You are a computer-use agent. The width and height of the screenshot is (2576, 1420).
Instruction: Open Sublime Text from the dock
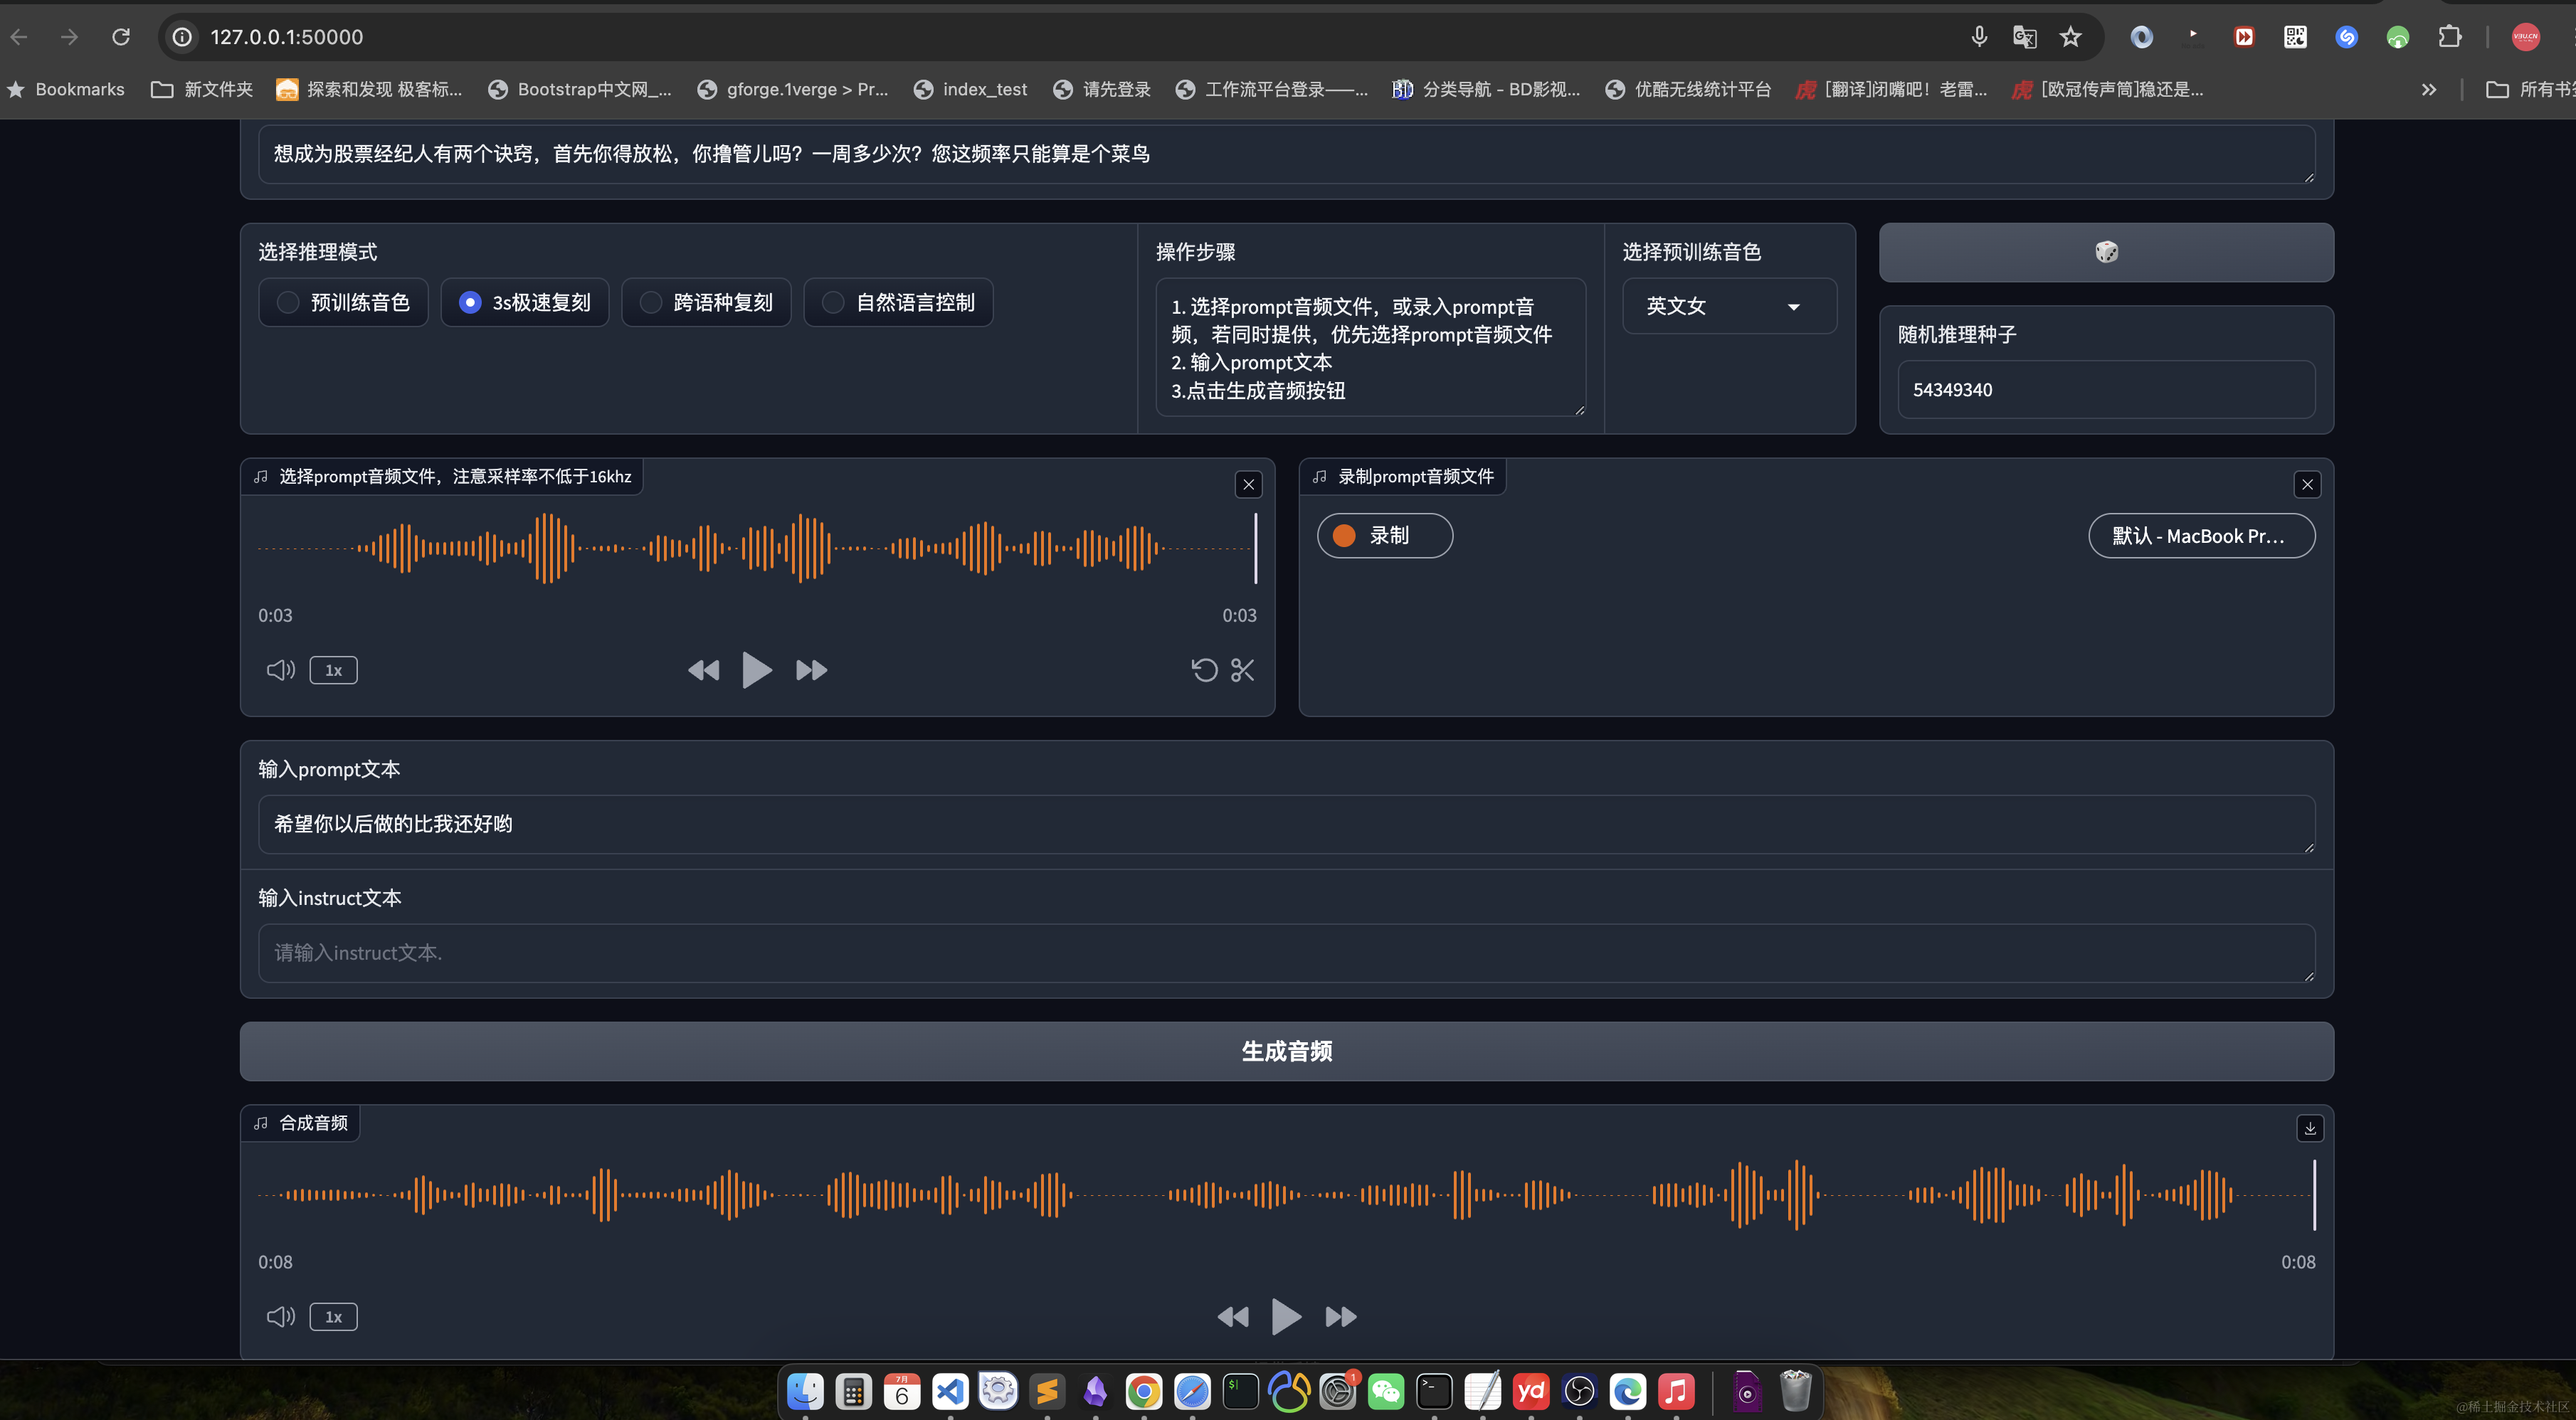[1047, 1391]
